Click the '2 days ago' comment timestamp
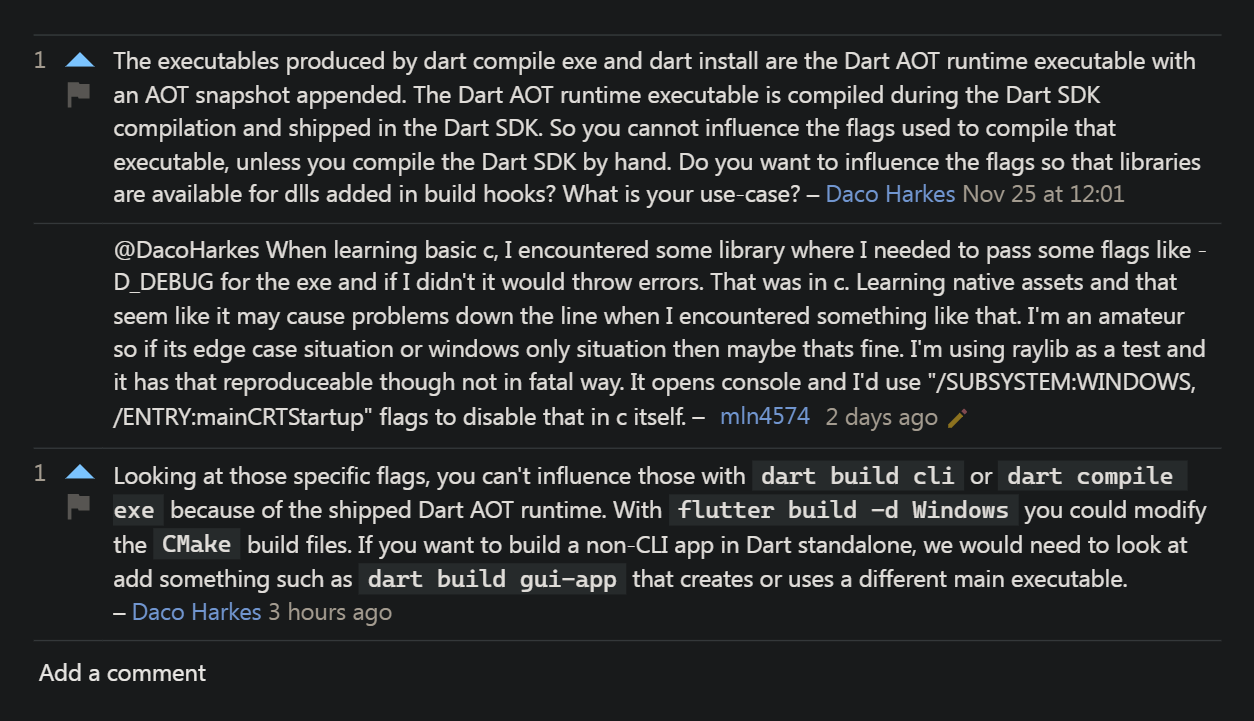 (881, 417)
